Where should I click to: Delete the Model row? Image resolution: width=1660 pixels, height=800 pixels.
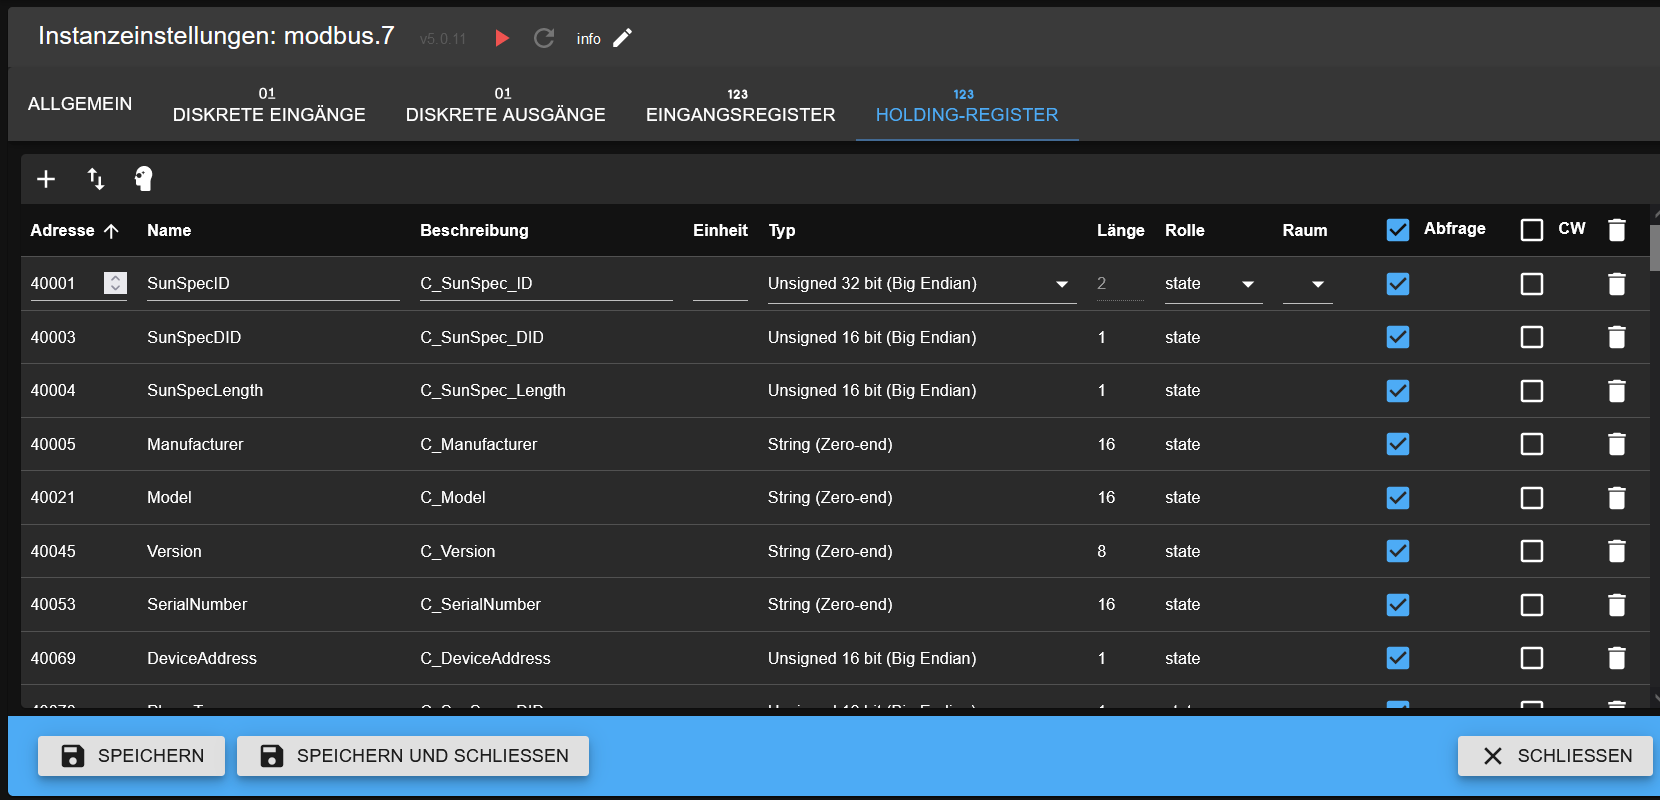point(1617,498)
